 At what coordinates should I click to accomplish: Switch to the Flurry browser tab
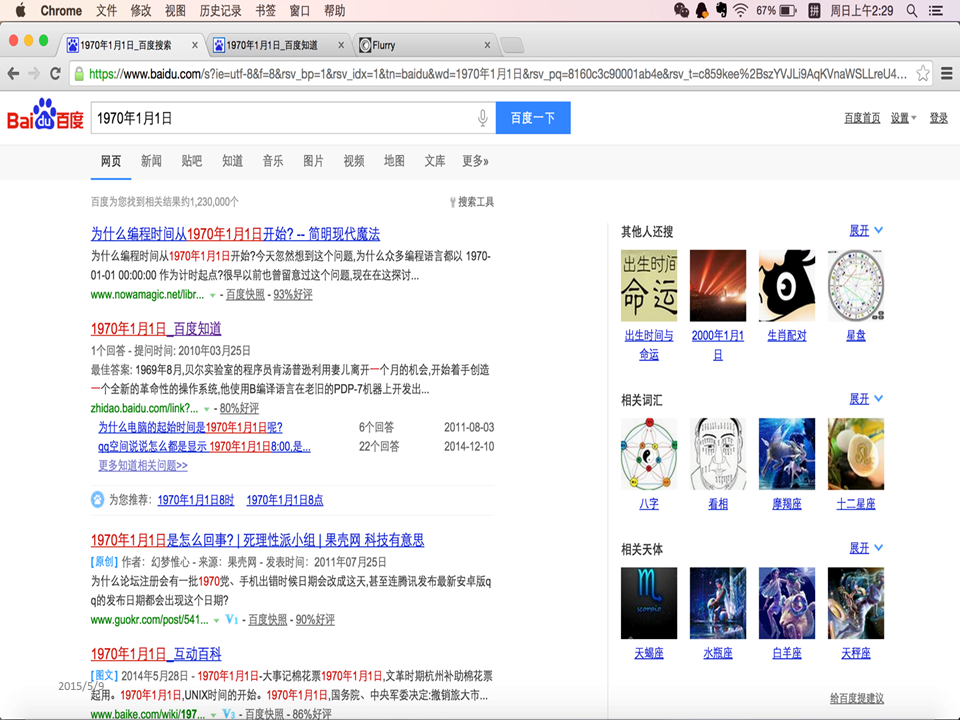[424, 45]
